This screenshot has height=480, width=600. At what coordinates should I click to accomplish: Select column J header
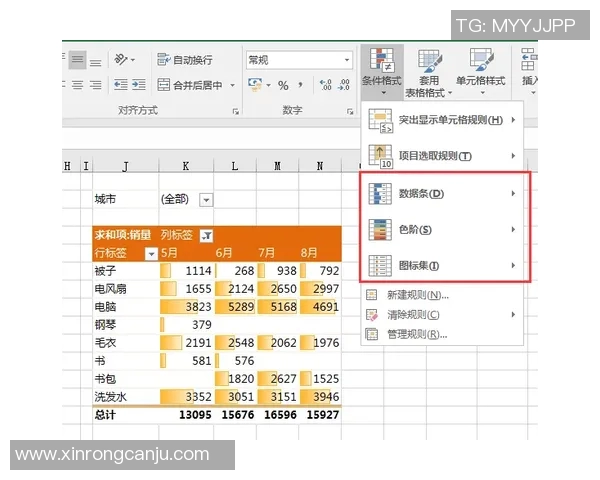(126, 166)
